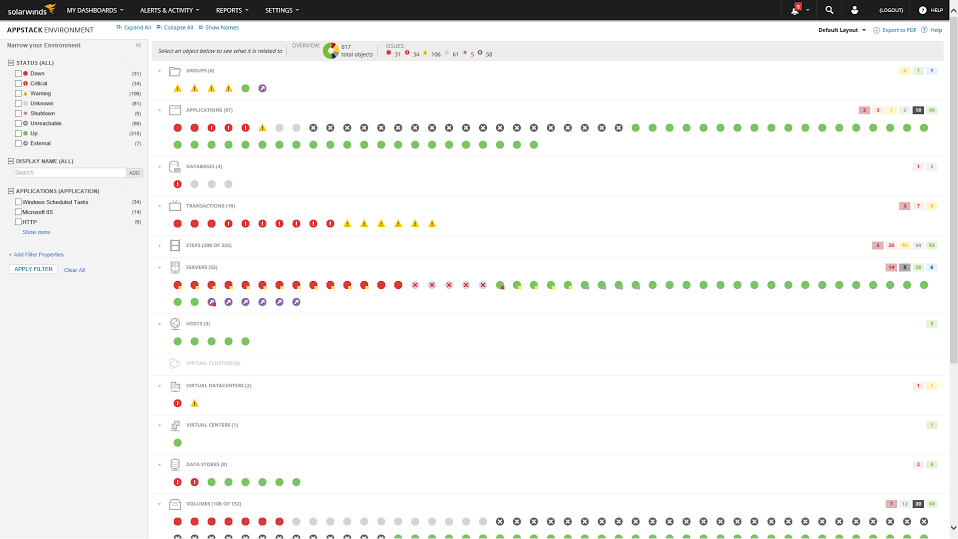Click the Help question mark icon
The height and width of the screenshot is (539, 958).
(x=923, y=10)
